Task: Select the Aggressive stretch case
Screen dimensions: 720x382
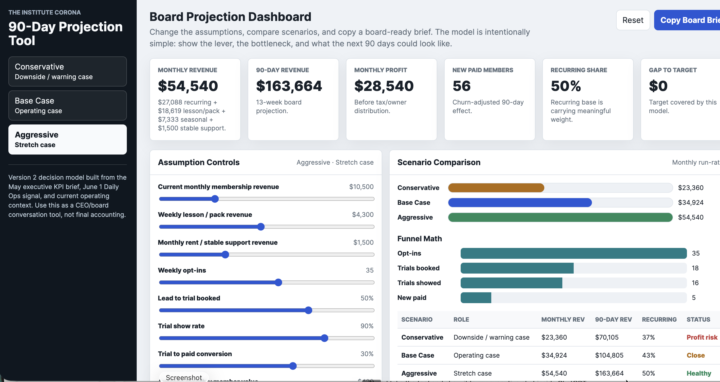Action: (68, 139)
